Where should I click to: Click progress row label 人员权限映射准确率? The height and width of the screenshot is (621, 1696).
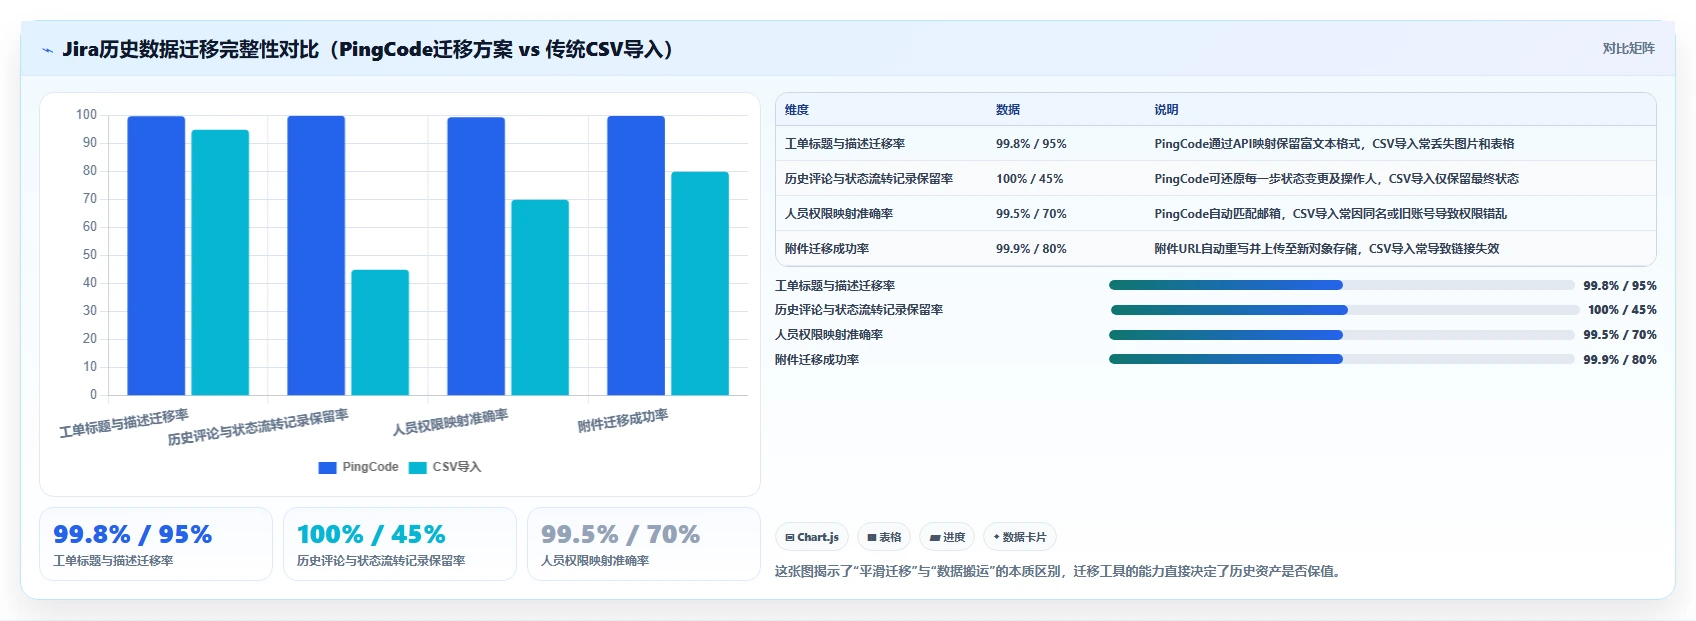(829, 335)
